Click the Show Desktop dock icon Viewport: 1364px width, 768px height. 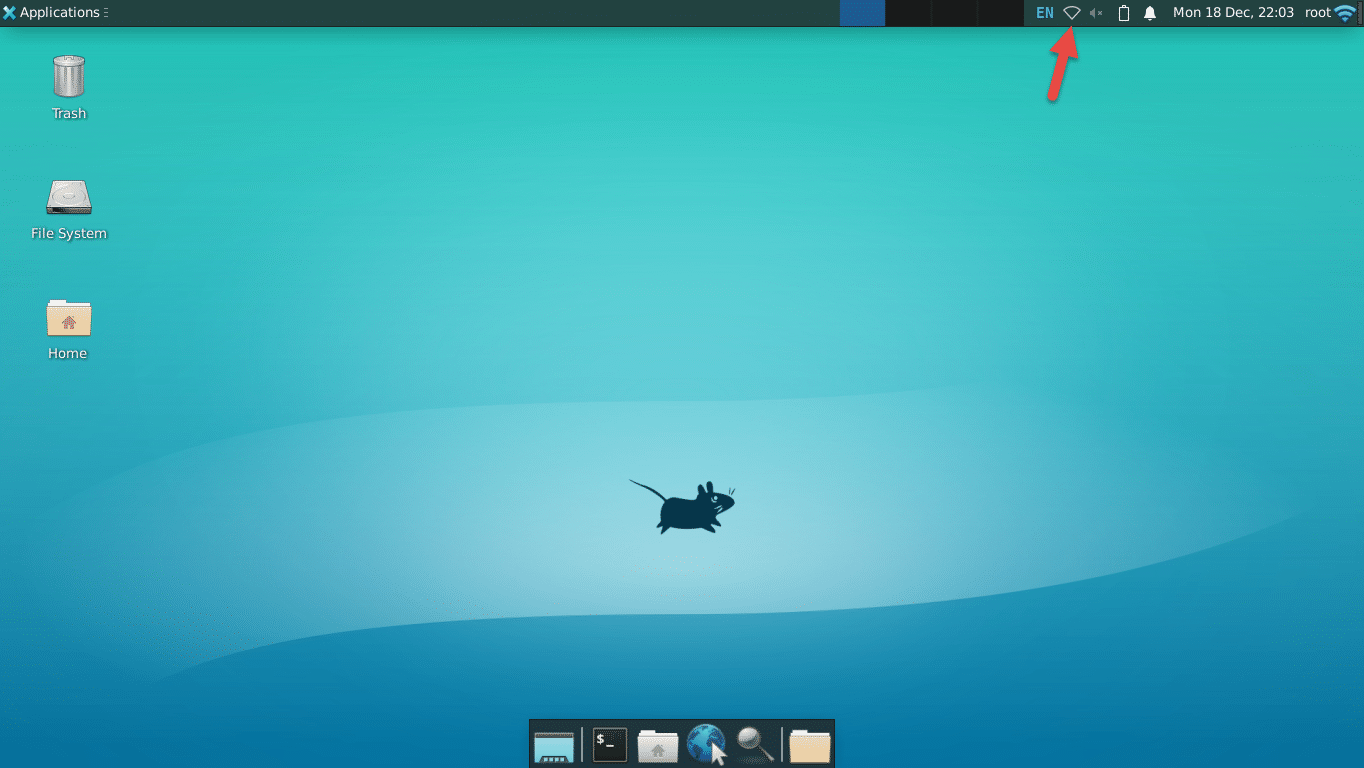click(554, 745)
